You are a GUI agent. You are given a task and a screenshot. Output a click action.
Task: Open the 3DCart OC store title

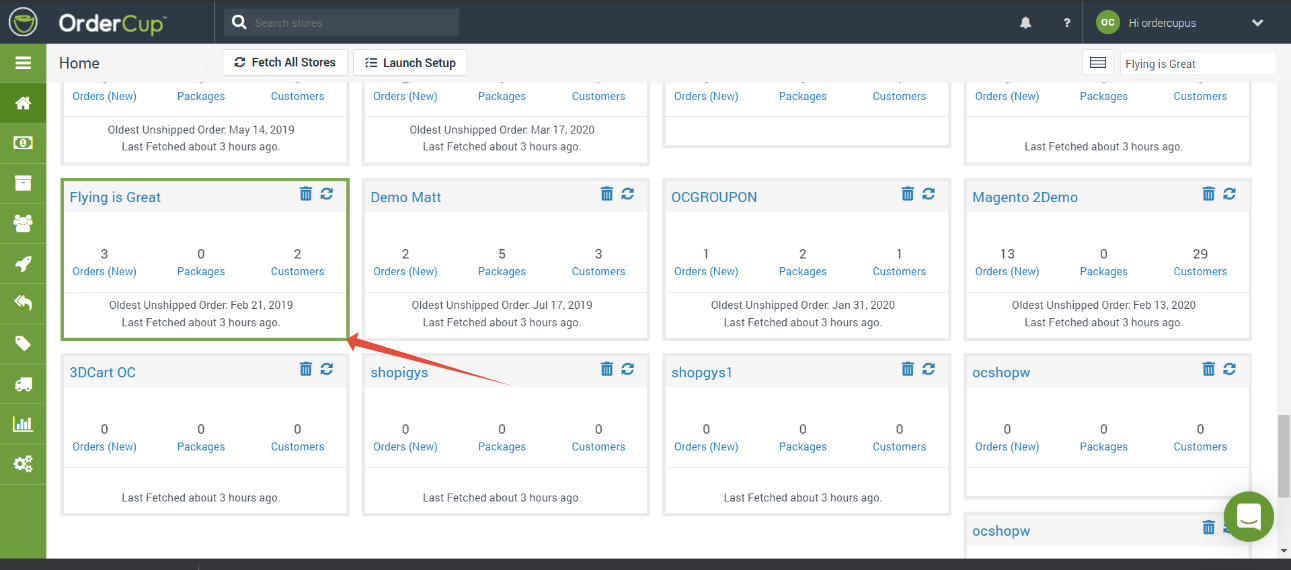coord(102,372)
